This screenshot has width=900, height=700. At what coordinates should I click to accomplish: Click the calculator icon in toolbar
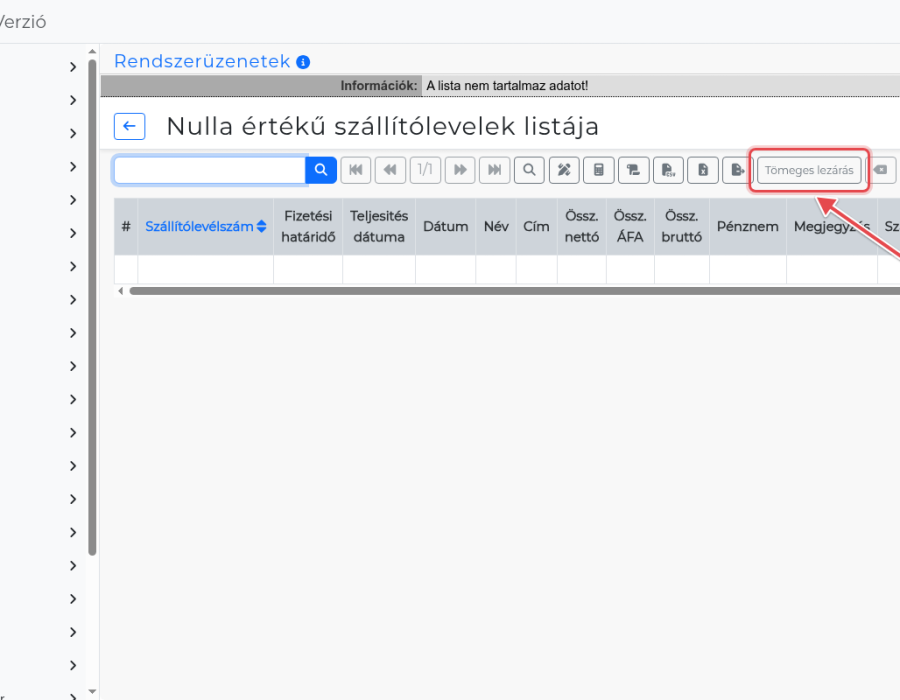[x=599, y=170]
